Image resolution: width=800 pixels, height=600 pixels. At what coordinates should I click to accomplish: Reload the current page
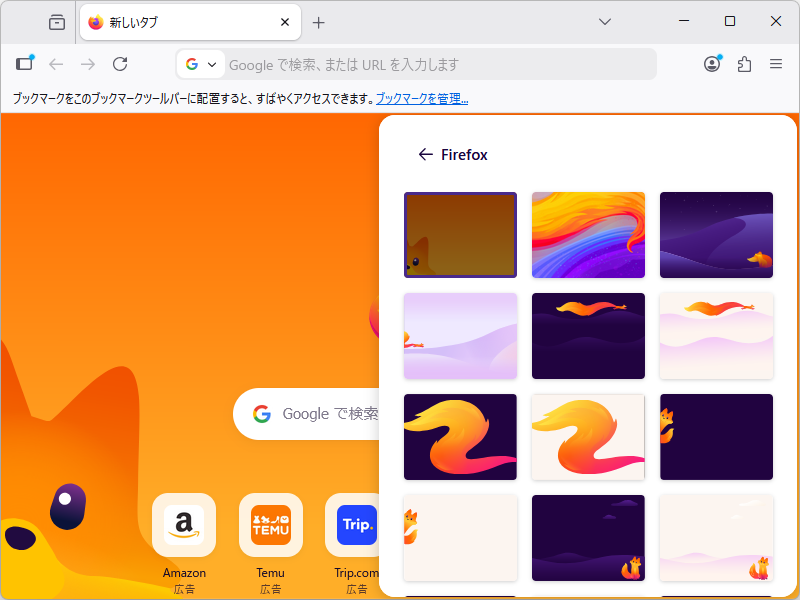(120, 64)
